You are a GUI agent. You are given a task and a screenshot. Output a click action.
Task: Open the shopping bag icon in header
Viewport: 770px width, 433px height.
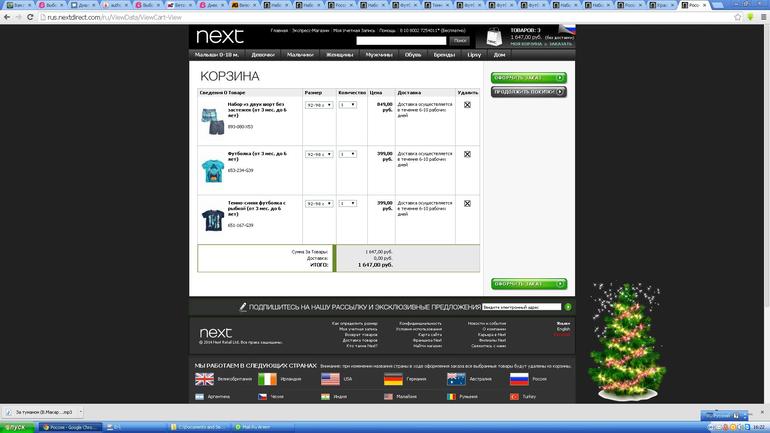click(x=495, y=38)
